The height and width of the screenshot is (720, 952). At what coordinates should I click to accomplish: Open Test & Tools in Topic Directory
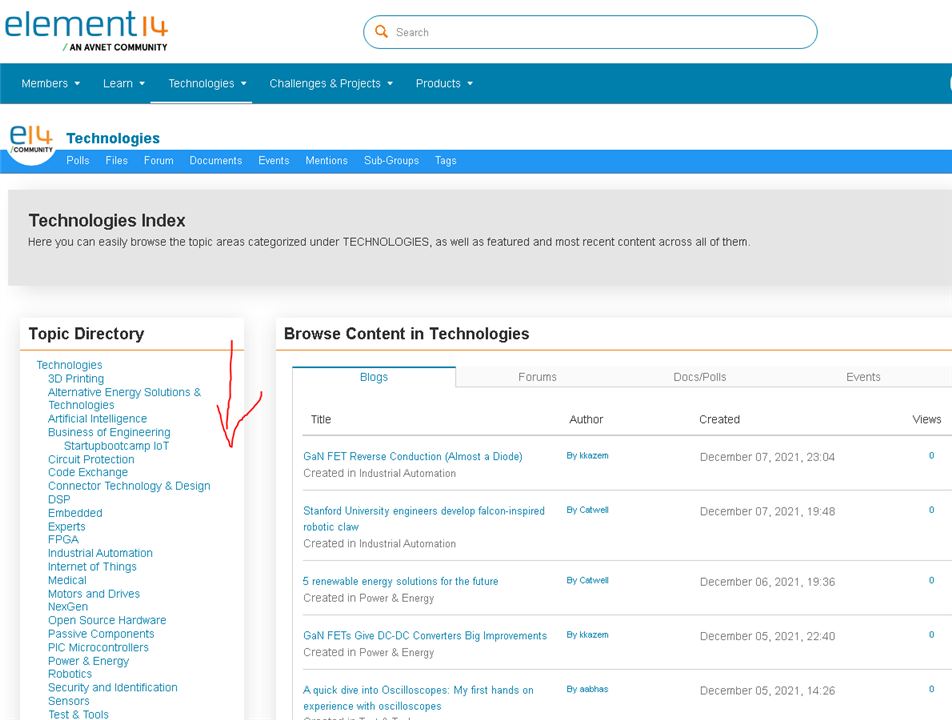(78, 714)
